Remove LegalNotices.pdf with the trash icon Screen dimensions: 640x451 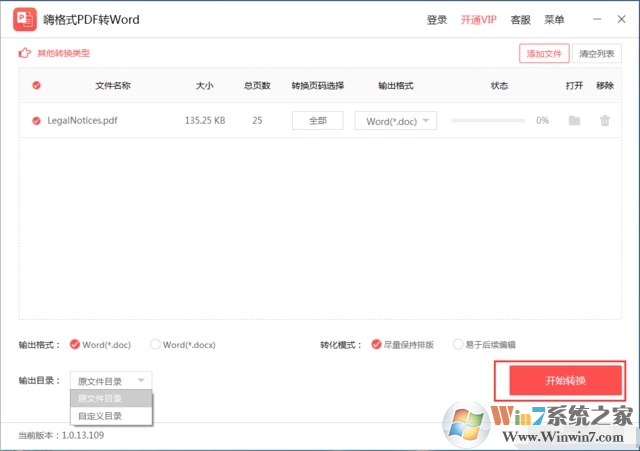(605, 120)
